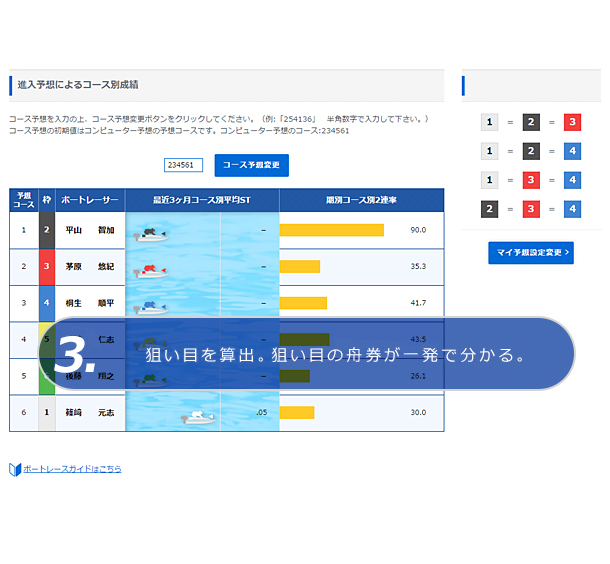The image size is (610, 564).
Task: Click the red frame badge 3 in the racer table
Action: click(47, 267)
